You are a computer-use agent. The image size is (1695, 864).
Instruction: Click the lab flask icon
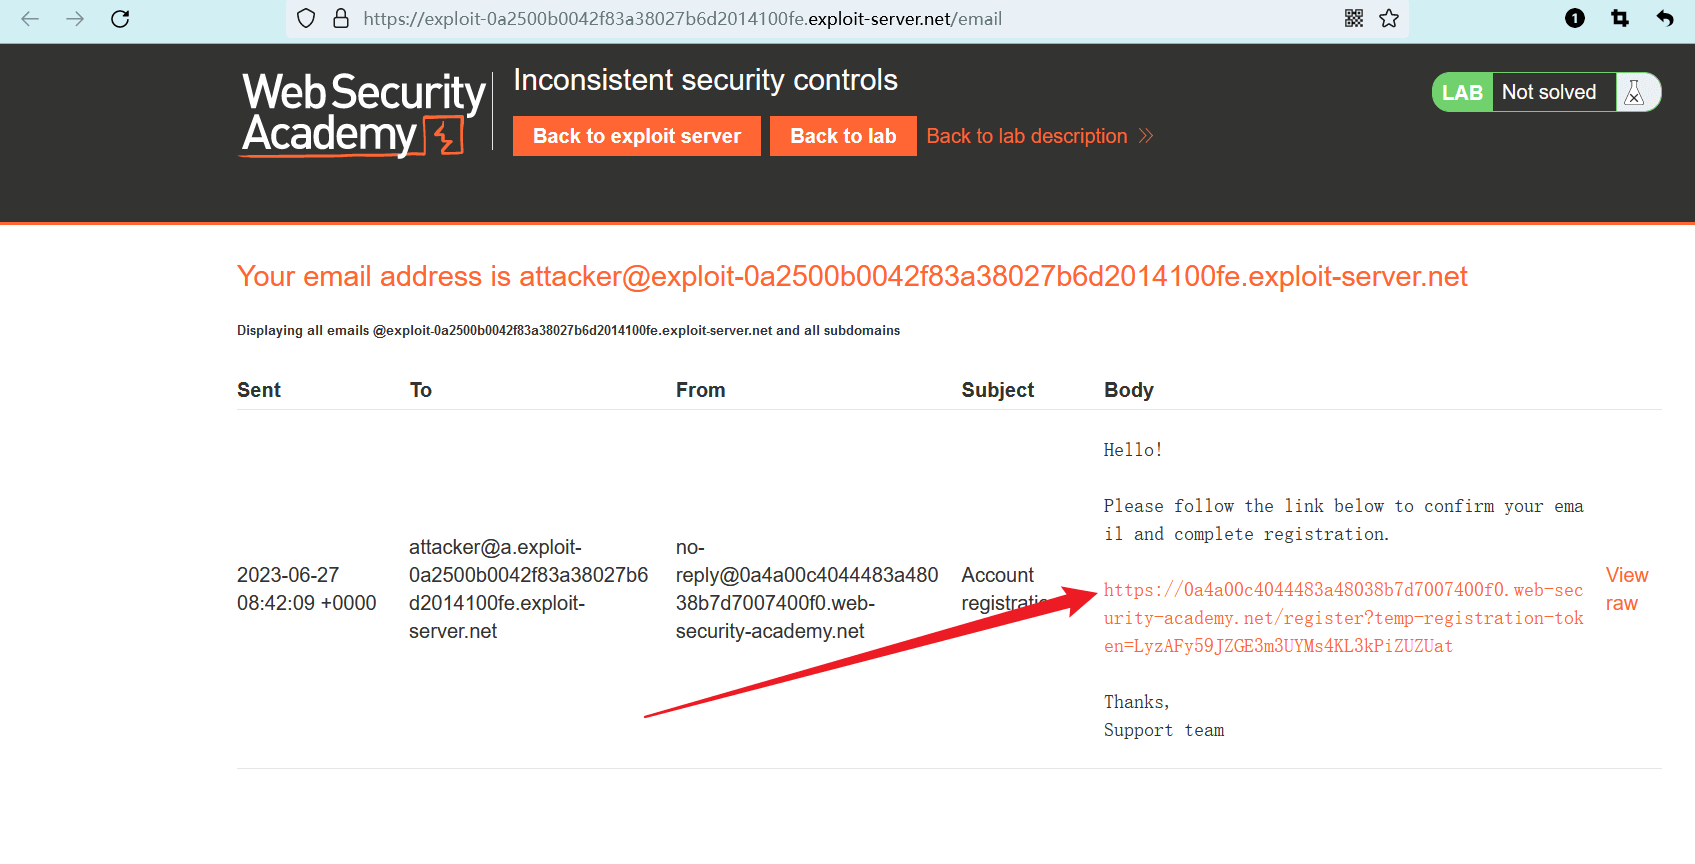tap(1635, 93)
